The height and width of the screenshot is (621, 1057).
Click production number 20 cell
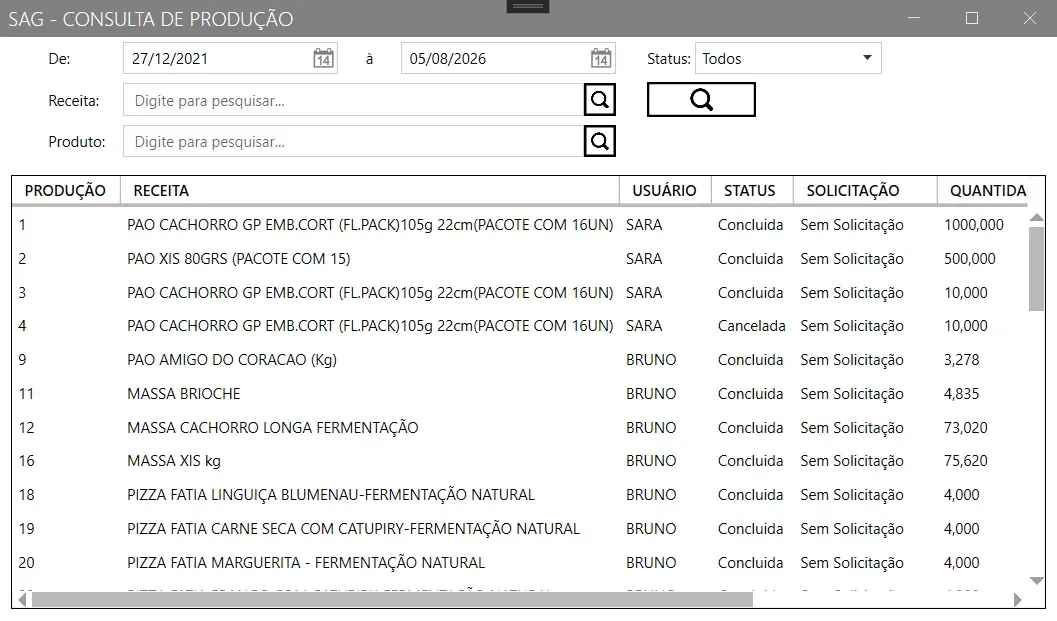tap(26, 562)
